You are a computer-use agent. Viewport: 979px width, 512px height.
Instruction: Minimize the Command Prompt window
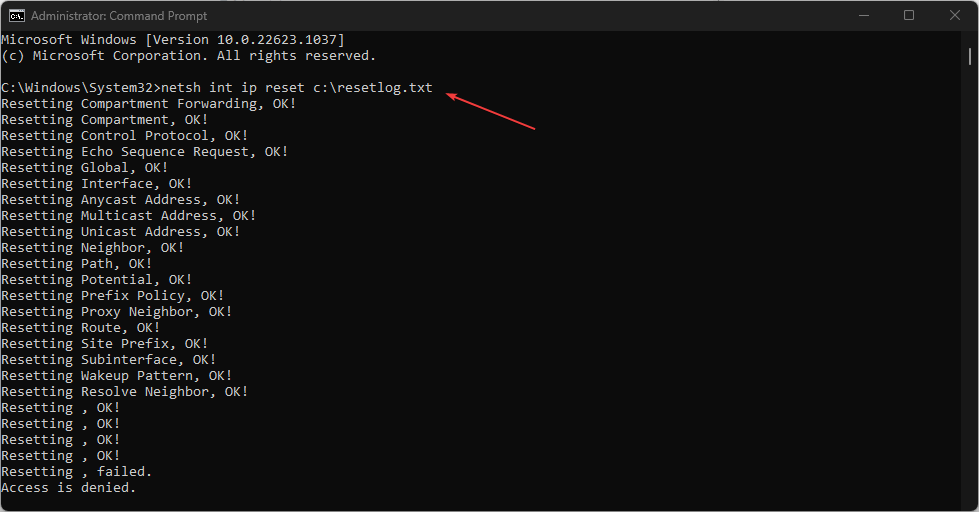click(x=863, y=15)
